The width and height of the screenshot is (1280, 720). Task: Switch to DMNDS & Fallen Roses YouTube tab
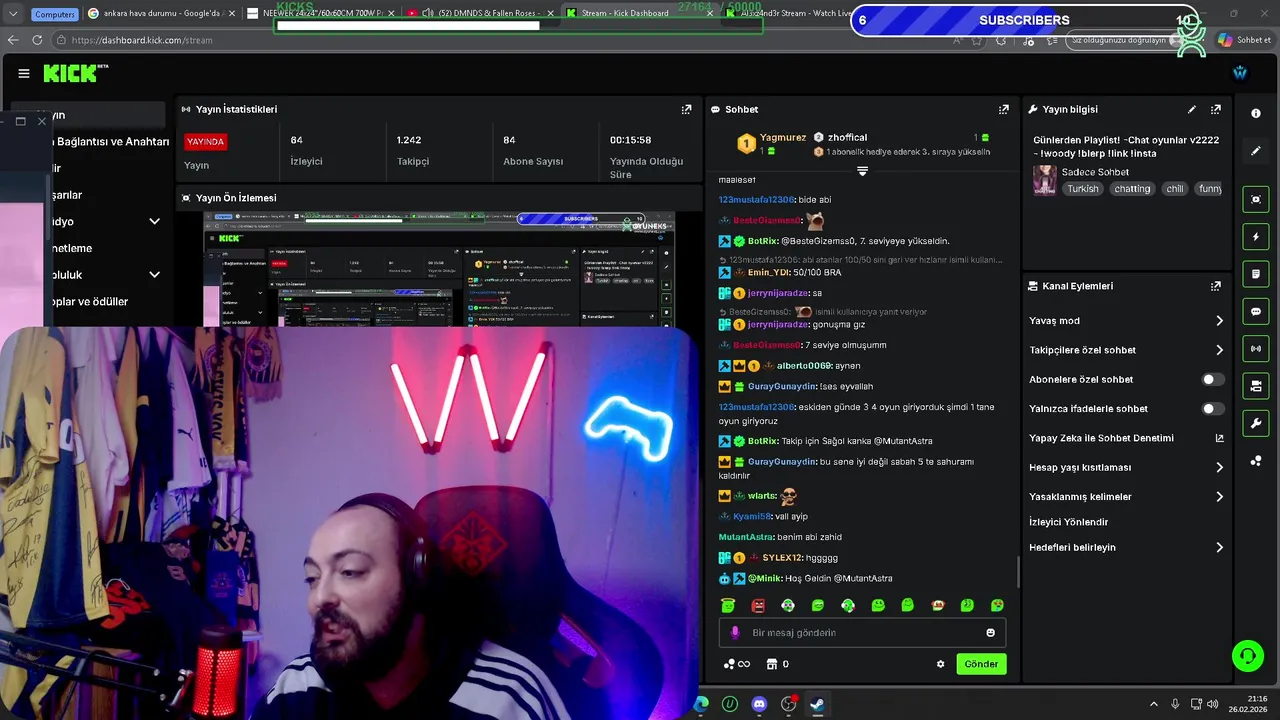point(480,14)
